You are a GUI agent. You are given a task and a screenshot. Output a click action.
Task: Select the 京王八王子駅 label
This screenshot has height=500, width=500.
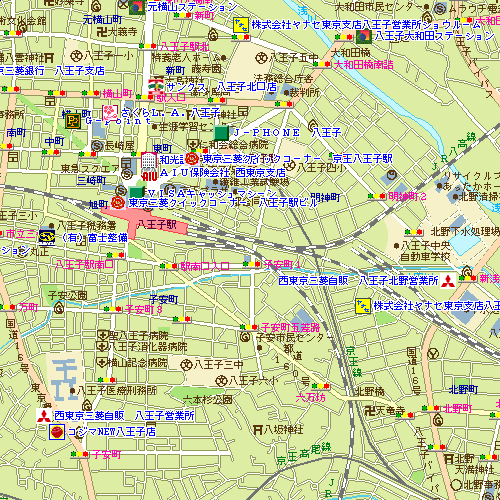[363, 158]
